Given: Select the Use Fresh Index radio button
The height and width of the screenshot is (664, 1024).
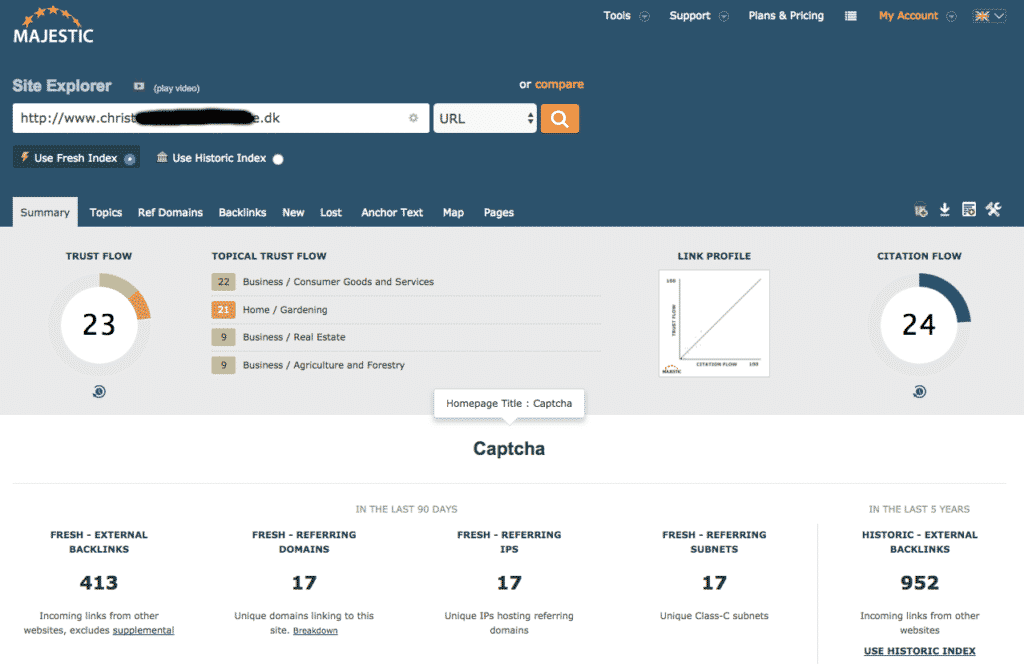Looking at the screenshot, I should [x=130, y=159].
